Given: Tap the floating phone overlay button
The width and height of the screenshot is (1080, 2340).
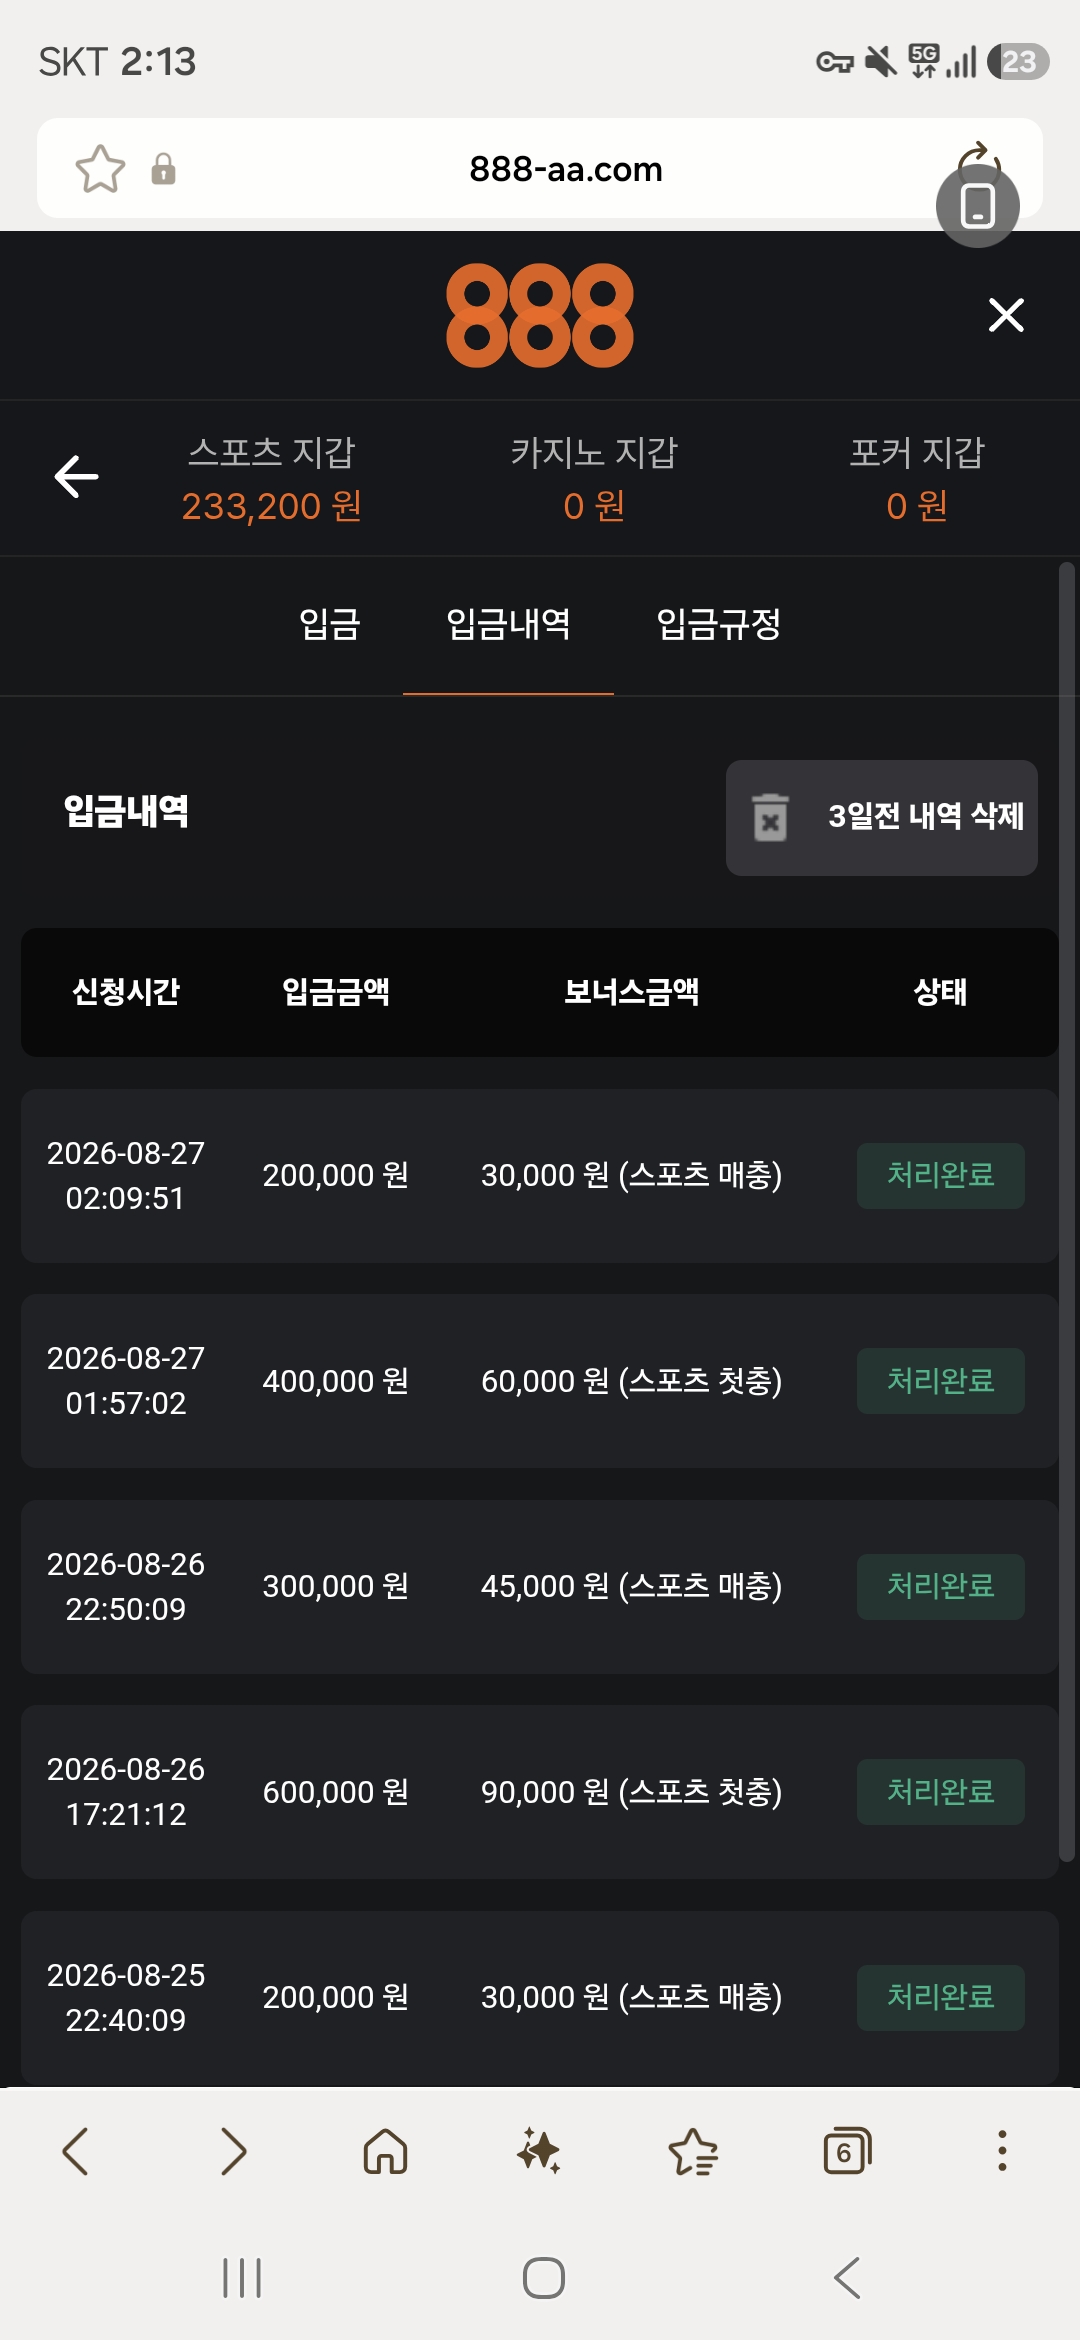Looking at the screenshot, I should pyautogui.click(x=978, y=206).
